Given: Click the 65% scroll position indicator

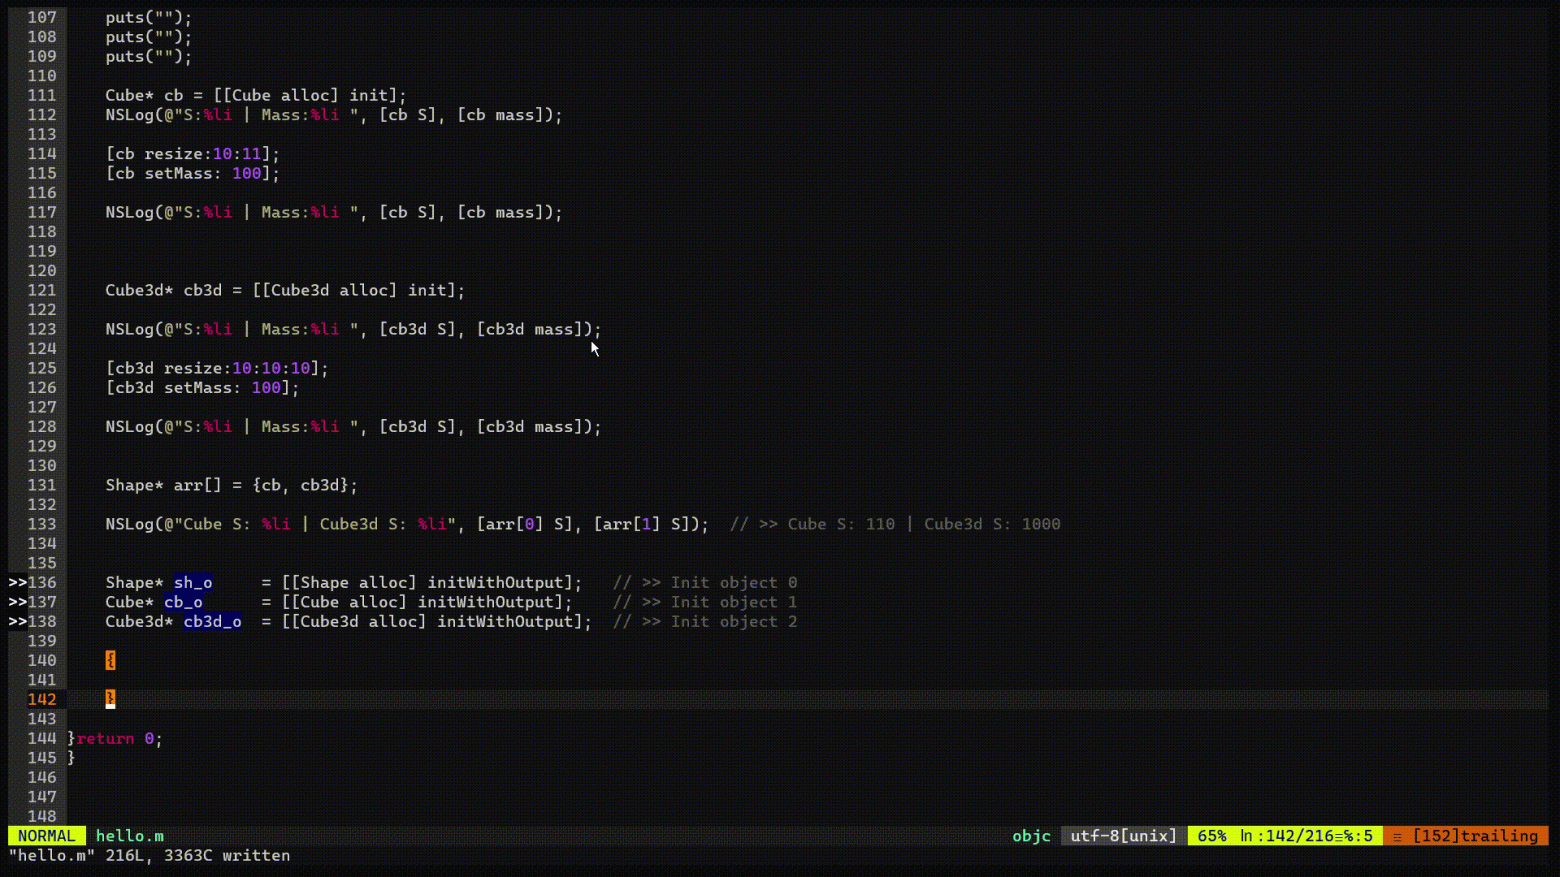Looking at the screenshot, I should tap(1212, 836).
